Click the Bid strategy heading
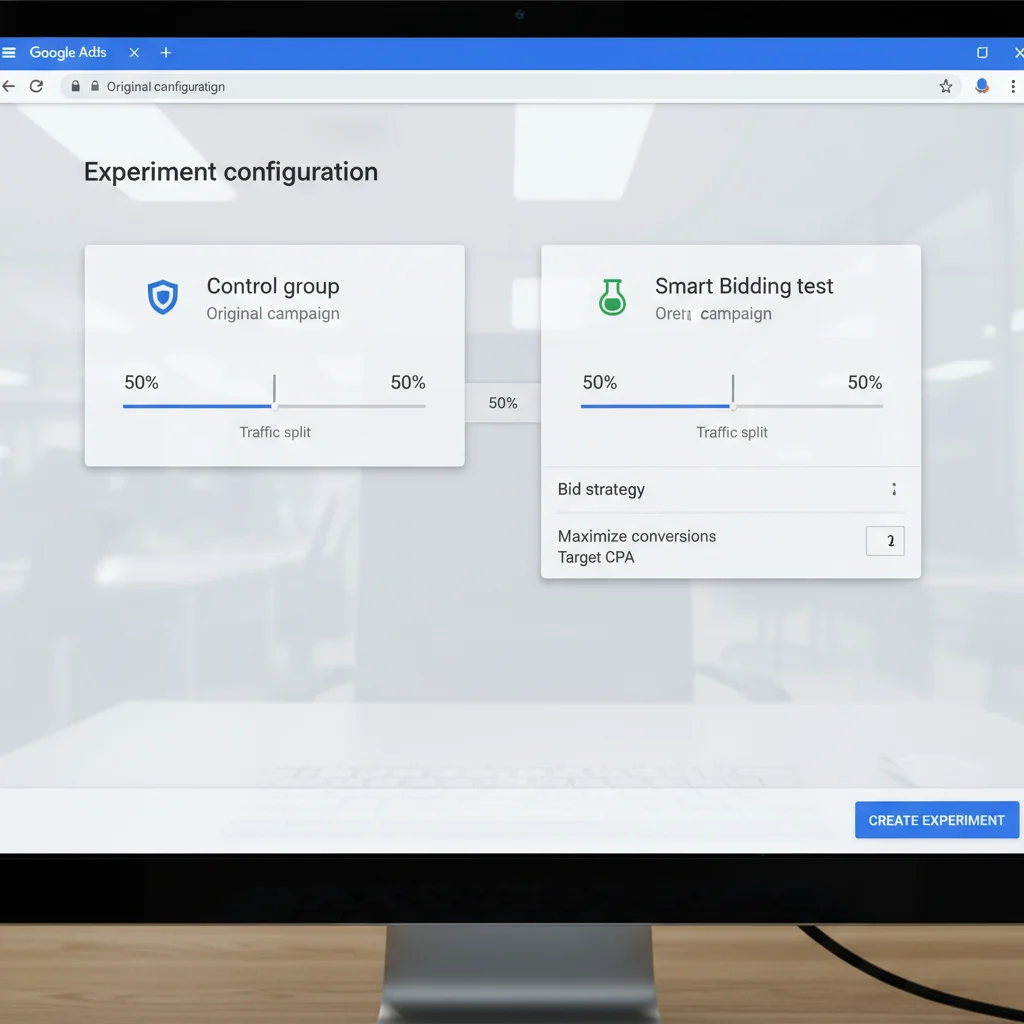The height and width of the screenshot is (1024, 1024). (x=601, y=489)
